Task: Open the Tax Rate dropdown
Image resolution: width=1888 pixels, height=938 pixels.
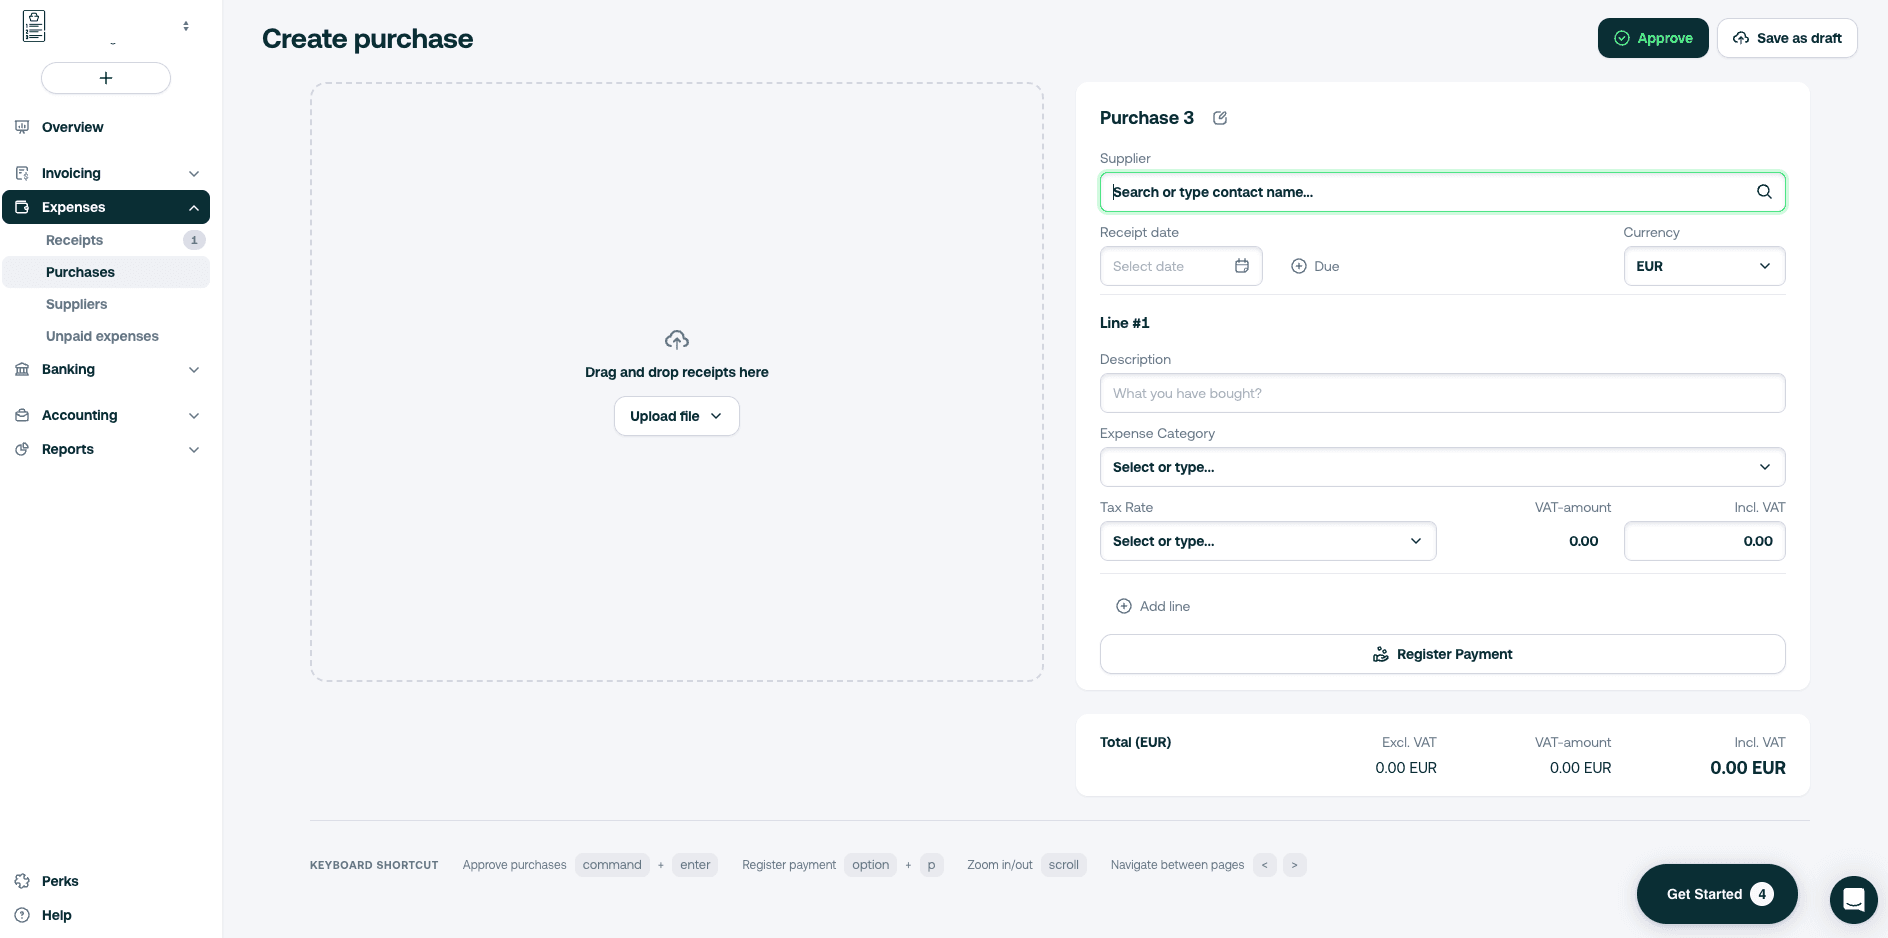Action: point(1267,541)
